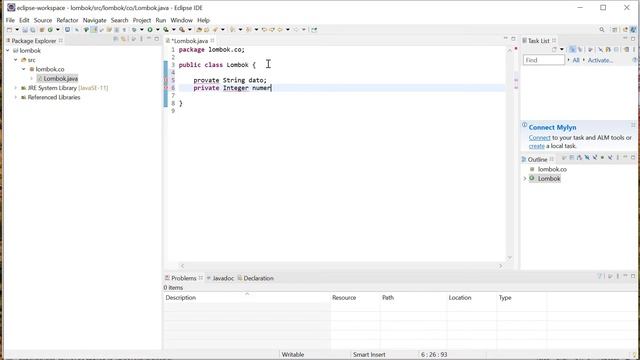Toggle Categorized presentation in Task List
The width and height of the screenshot is (640, 360).
[x=572, y=49]
